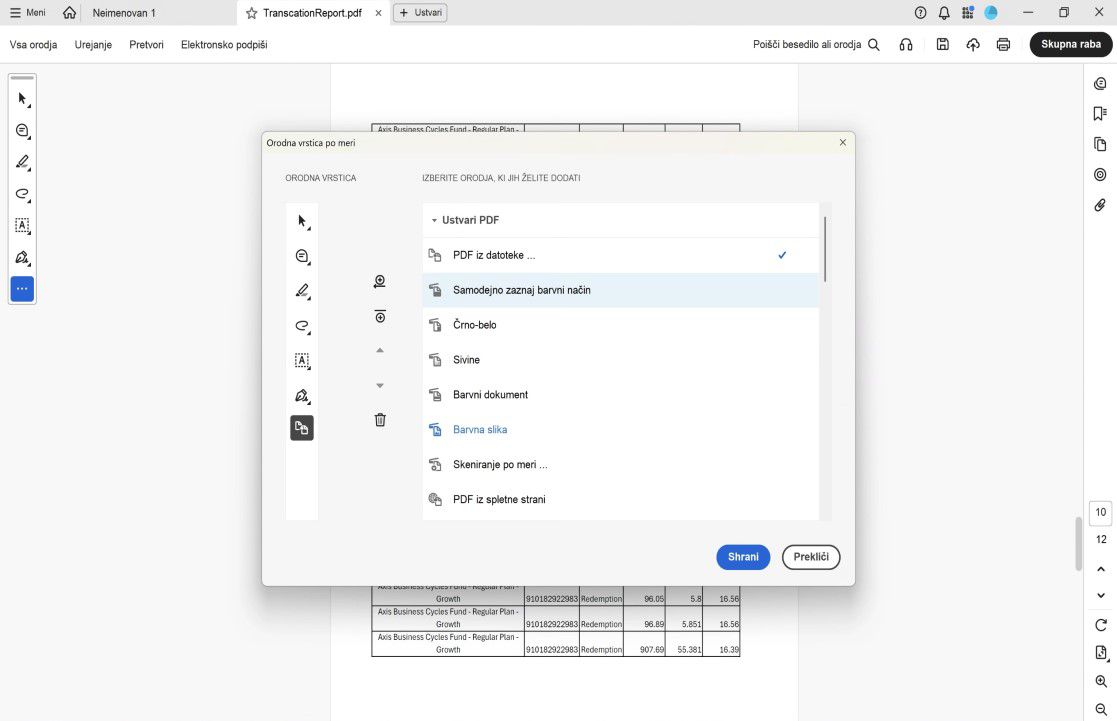The width and height of the screenshot is (1117, 721).
Task: Zoom in using the magnifier plus icon
Action: [1101, 681]
